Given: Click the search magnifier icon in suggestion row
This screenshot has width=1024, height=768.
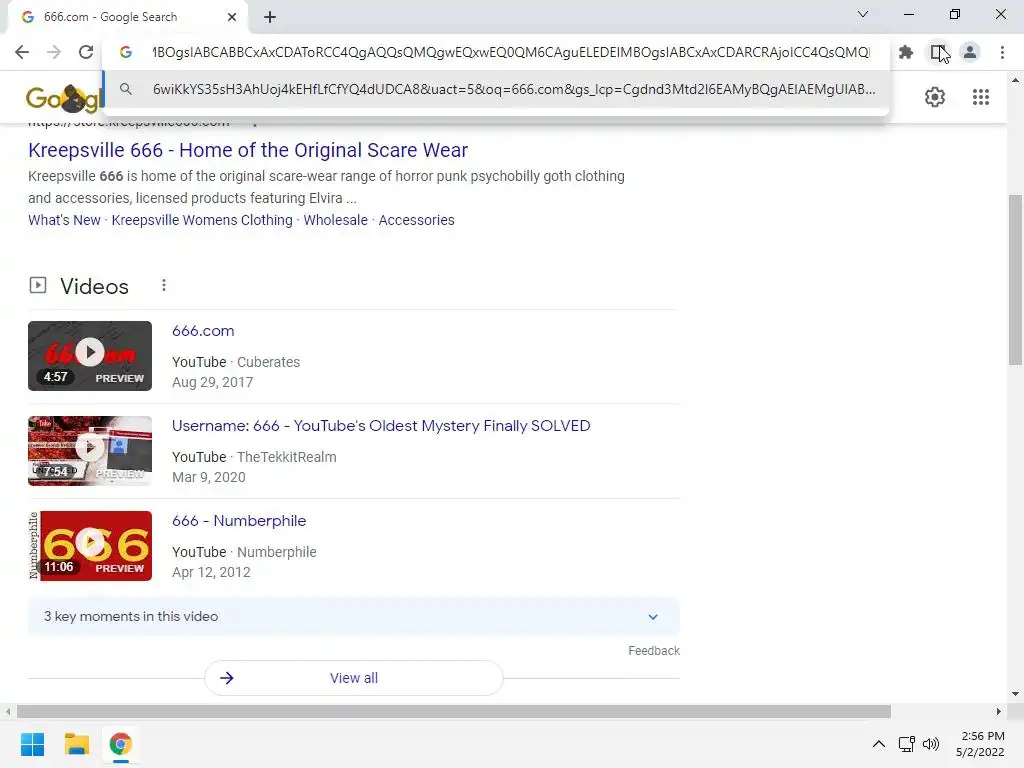Looking at the screenshot, I should [x=125, y=89].
